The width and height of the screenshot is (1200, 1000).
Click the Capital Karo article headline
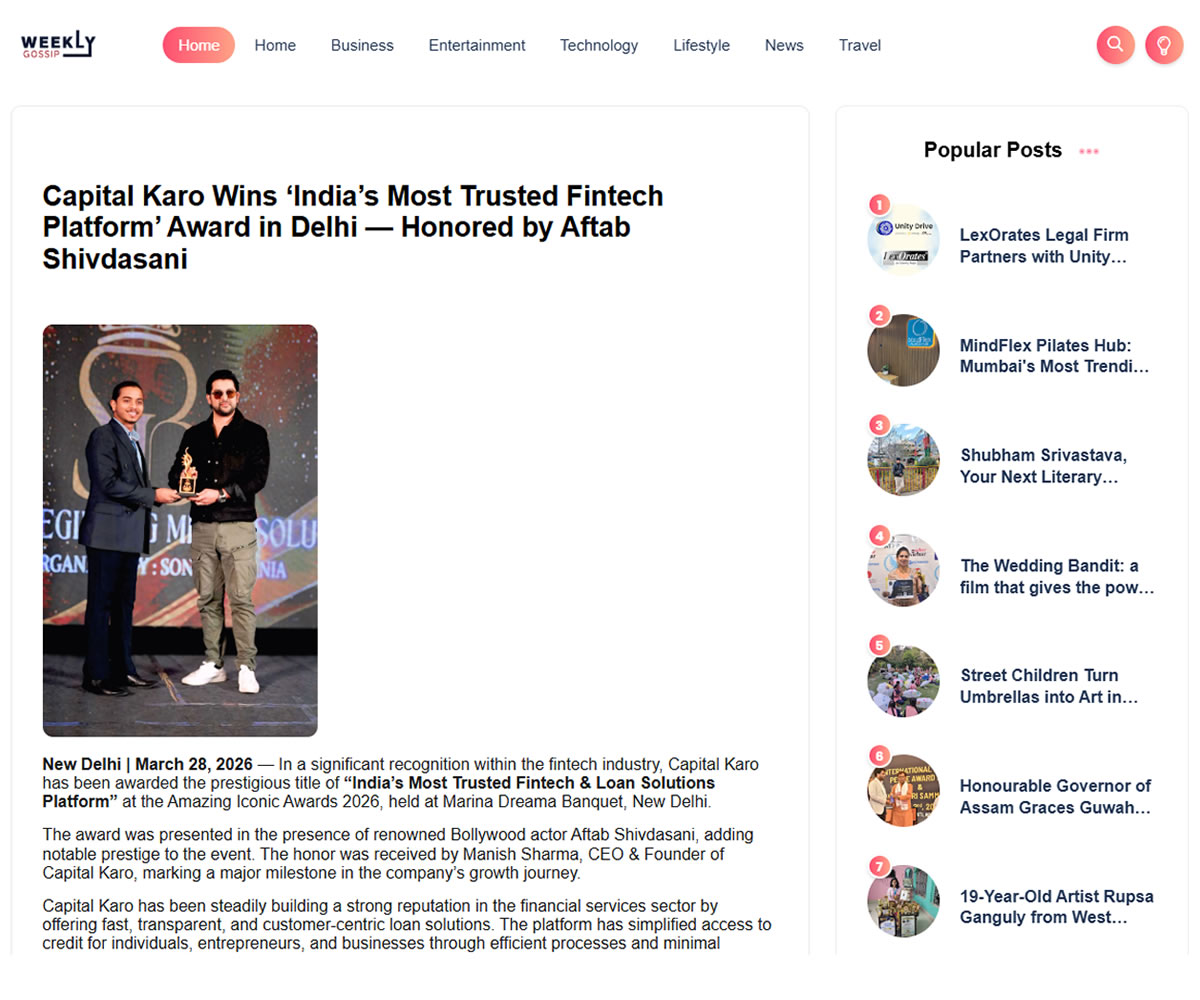coord(353,227)
